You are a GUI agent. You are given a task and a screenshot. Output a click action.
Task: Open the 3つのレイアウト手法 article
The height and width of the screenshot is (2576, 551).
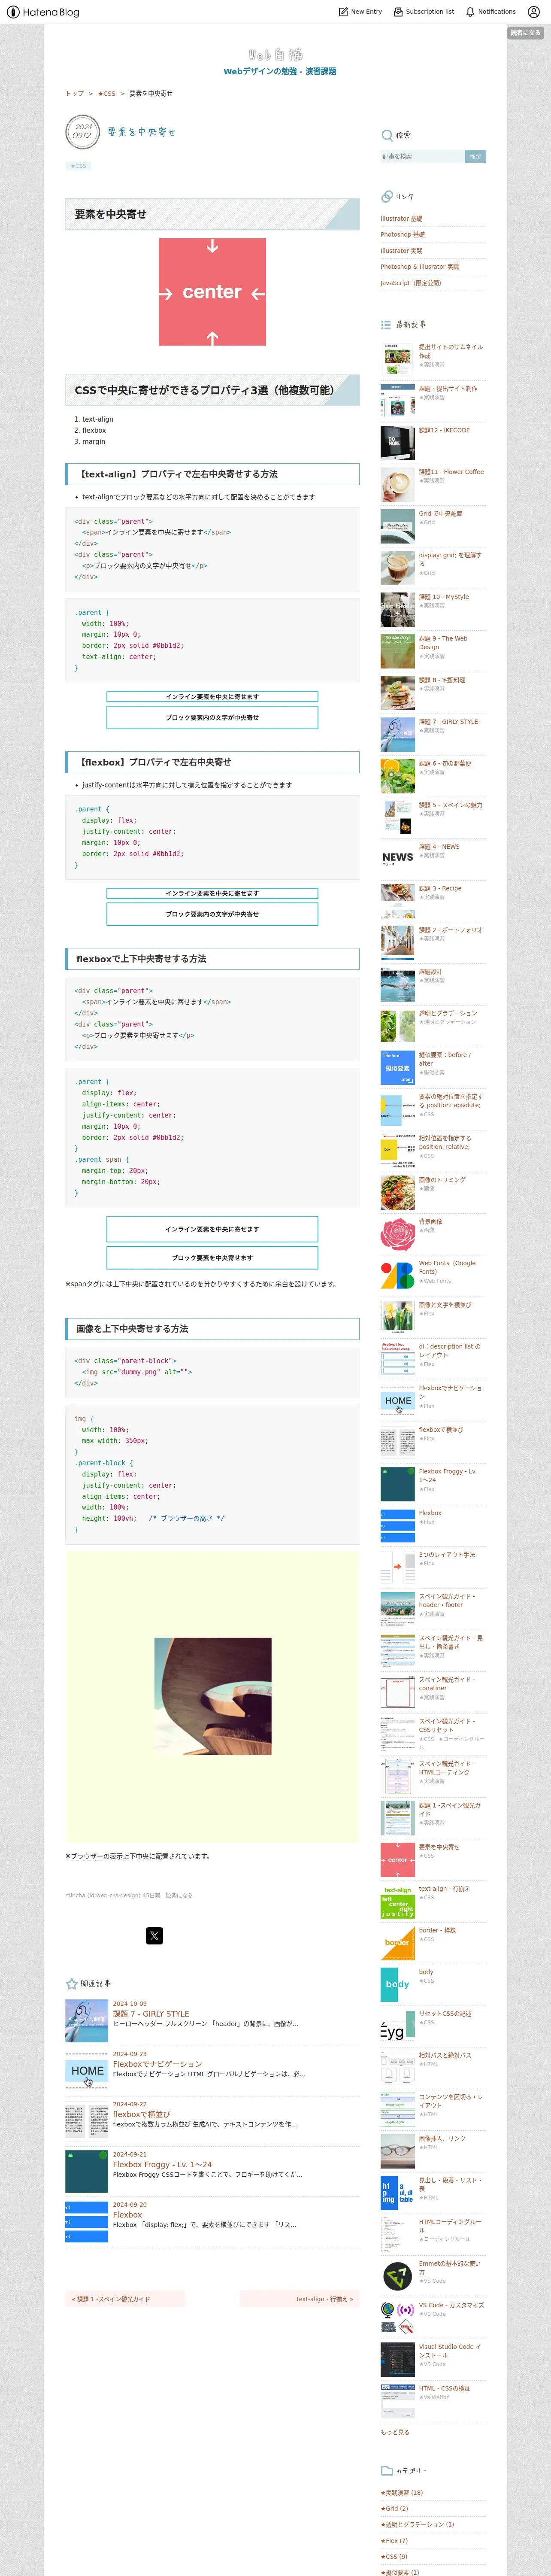coord(447,1554)
